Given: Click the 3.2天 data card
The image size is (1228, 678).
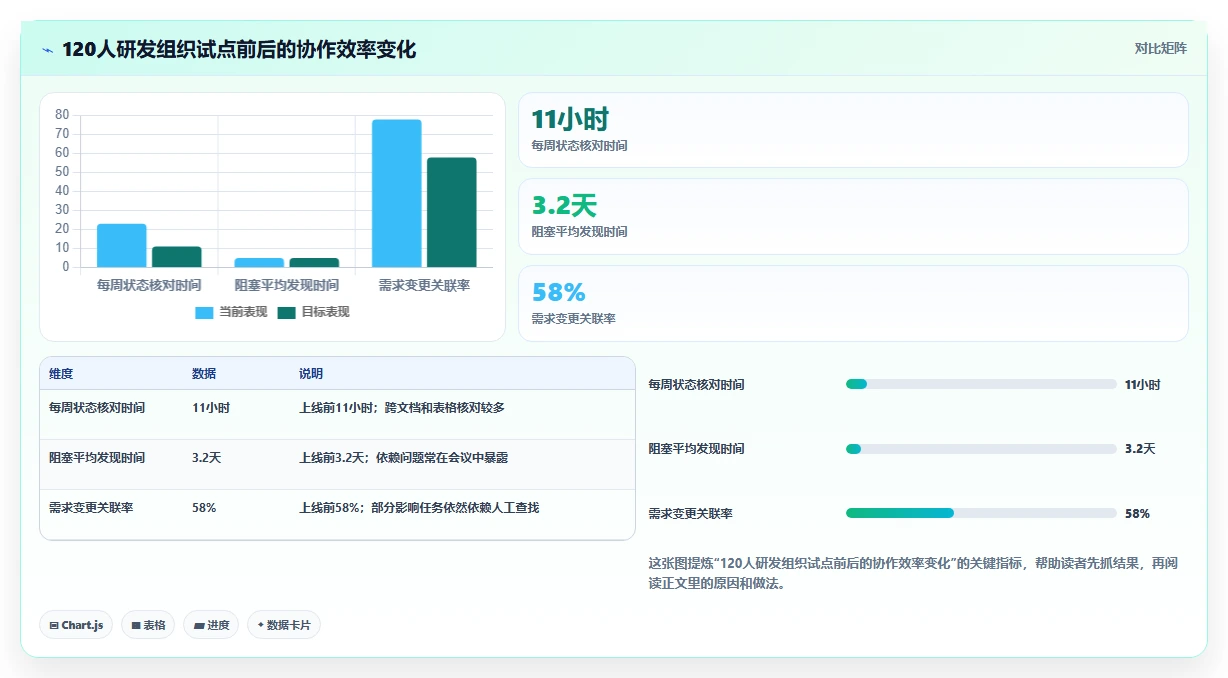Looking at the screenshot, I should pos(853,217).
